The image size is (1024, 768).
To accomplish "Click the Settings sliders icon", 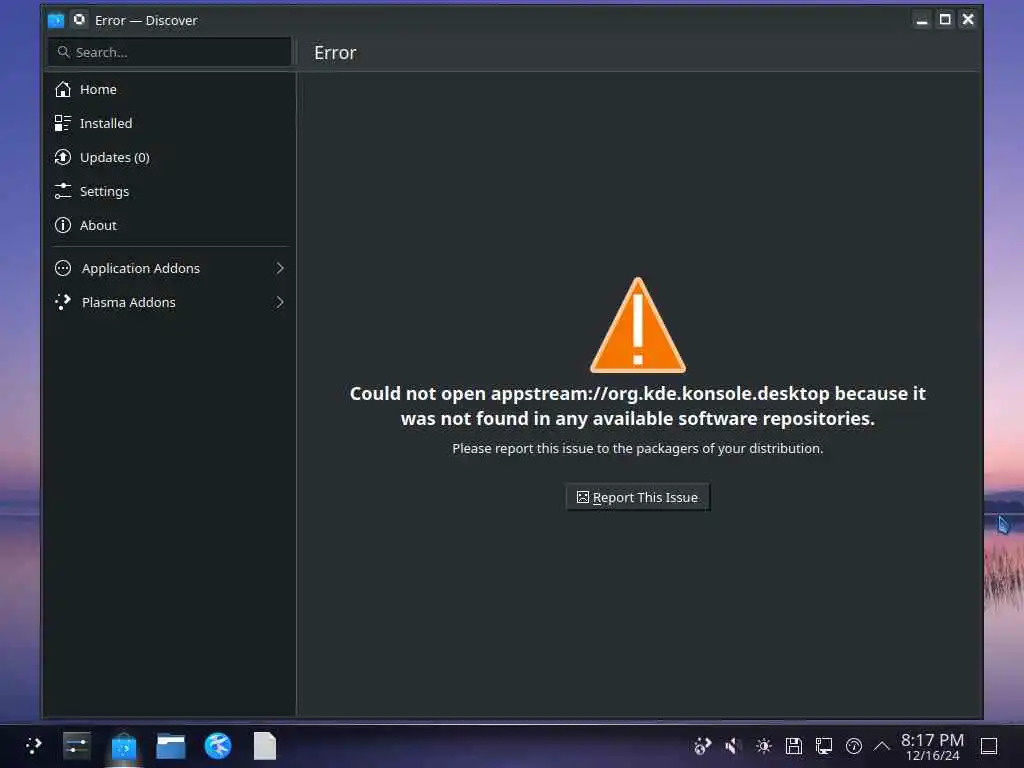I will point(63,191).
